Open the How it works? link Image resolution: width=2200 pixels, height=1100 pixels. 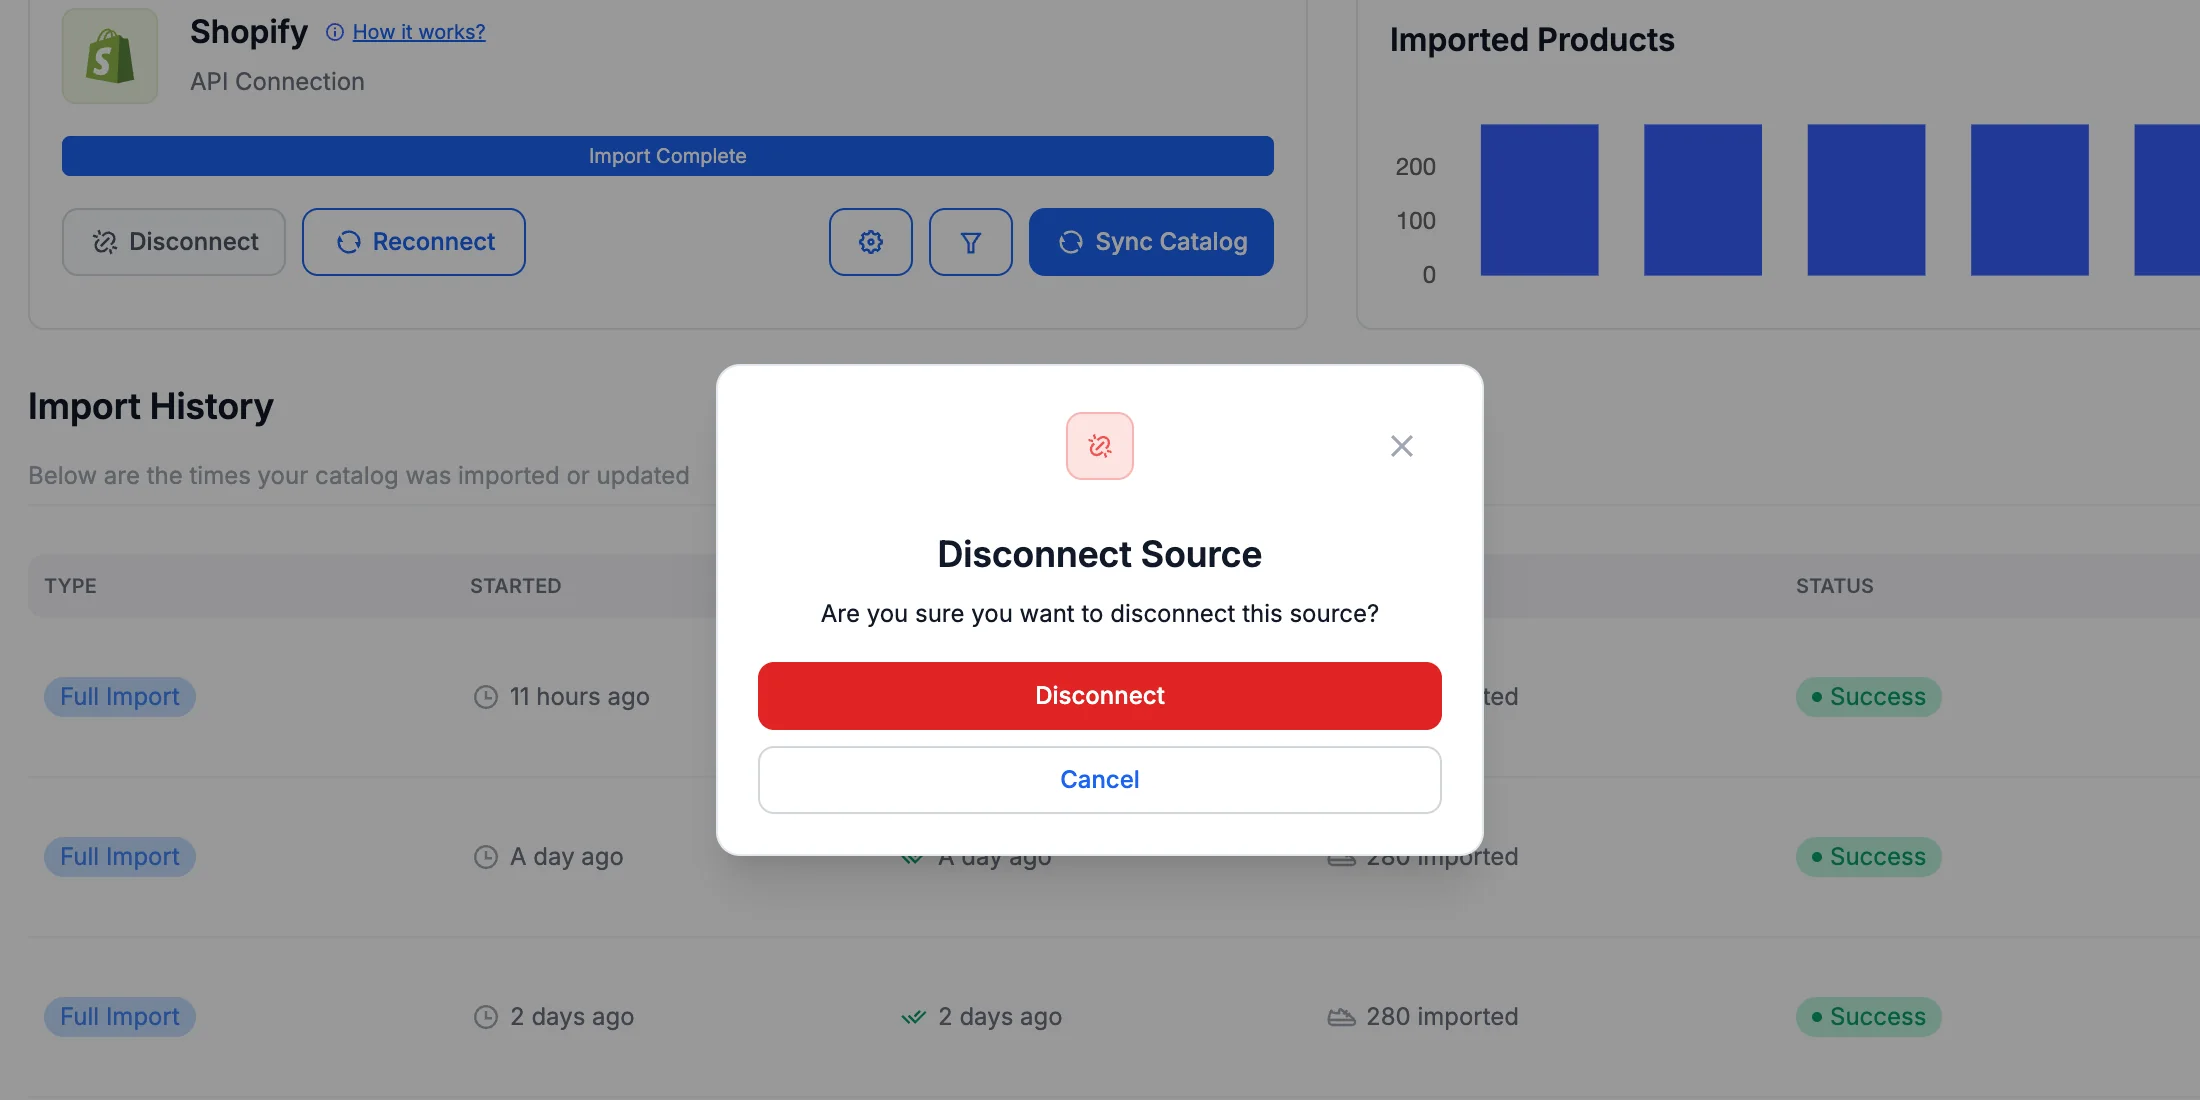(x=419, y=32)
